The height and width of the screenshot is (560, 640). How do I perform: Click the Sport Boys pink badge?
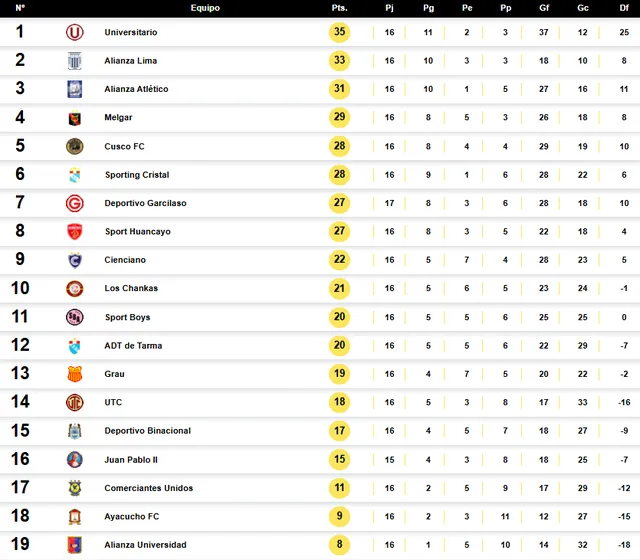click(75, 317)
